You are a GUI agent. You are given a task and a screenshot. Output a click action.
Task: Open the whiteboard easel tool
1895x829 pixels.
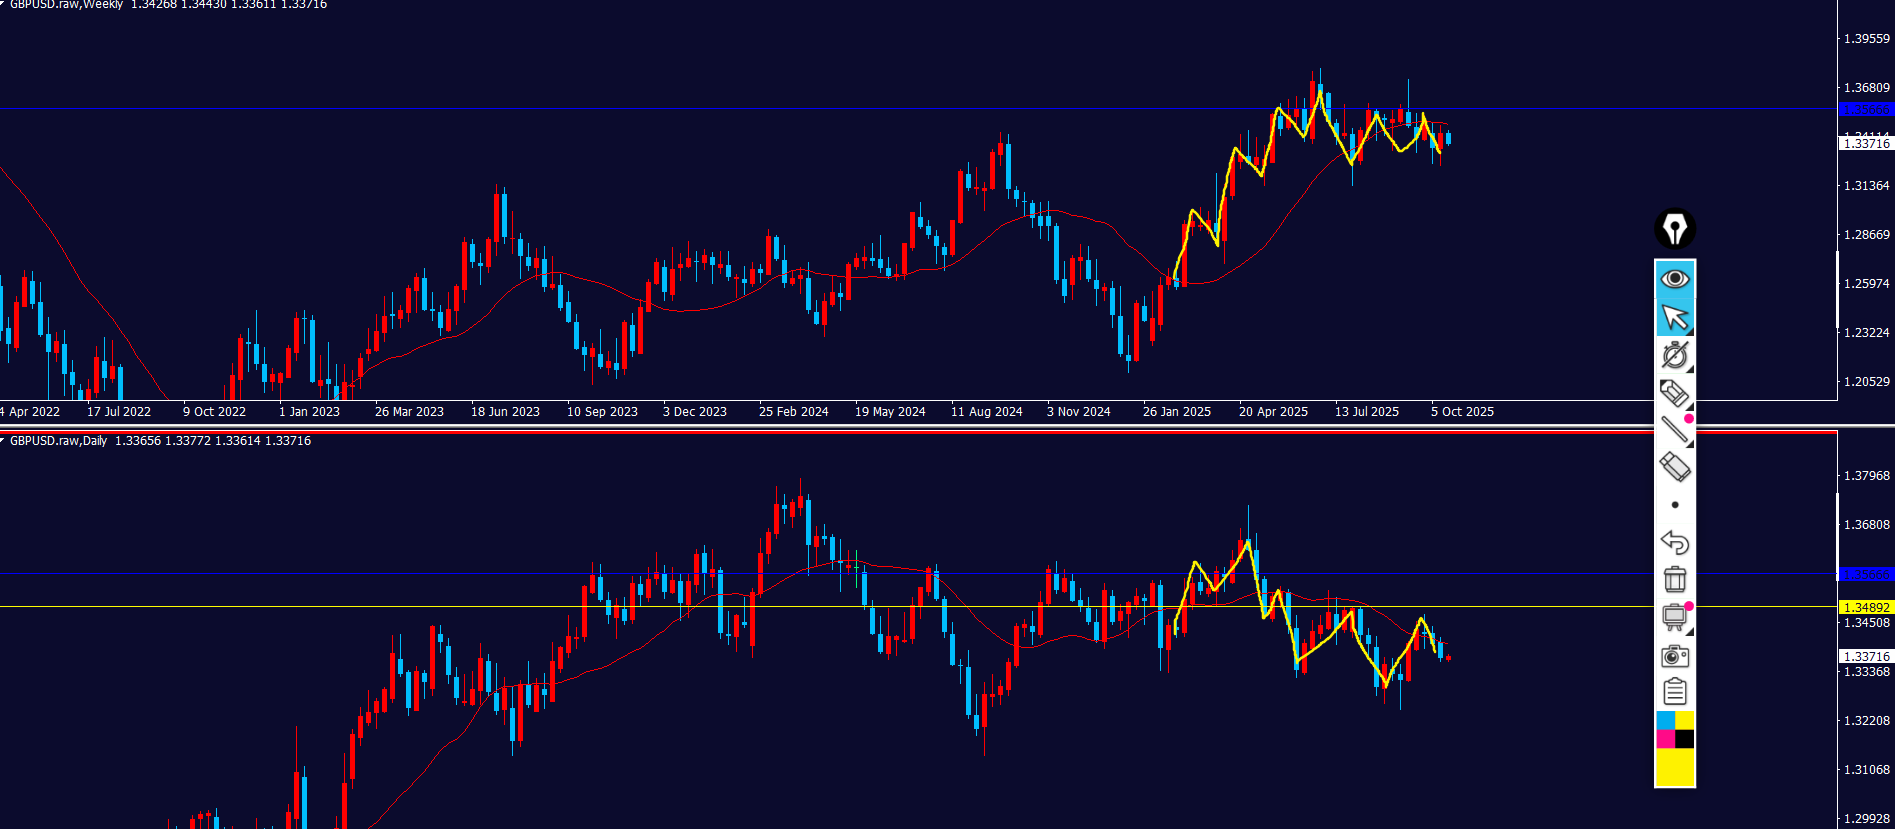pyautogui.click(x=1674, y=618)
